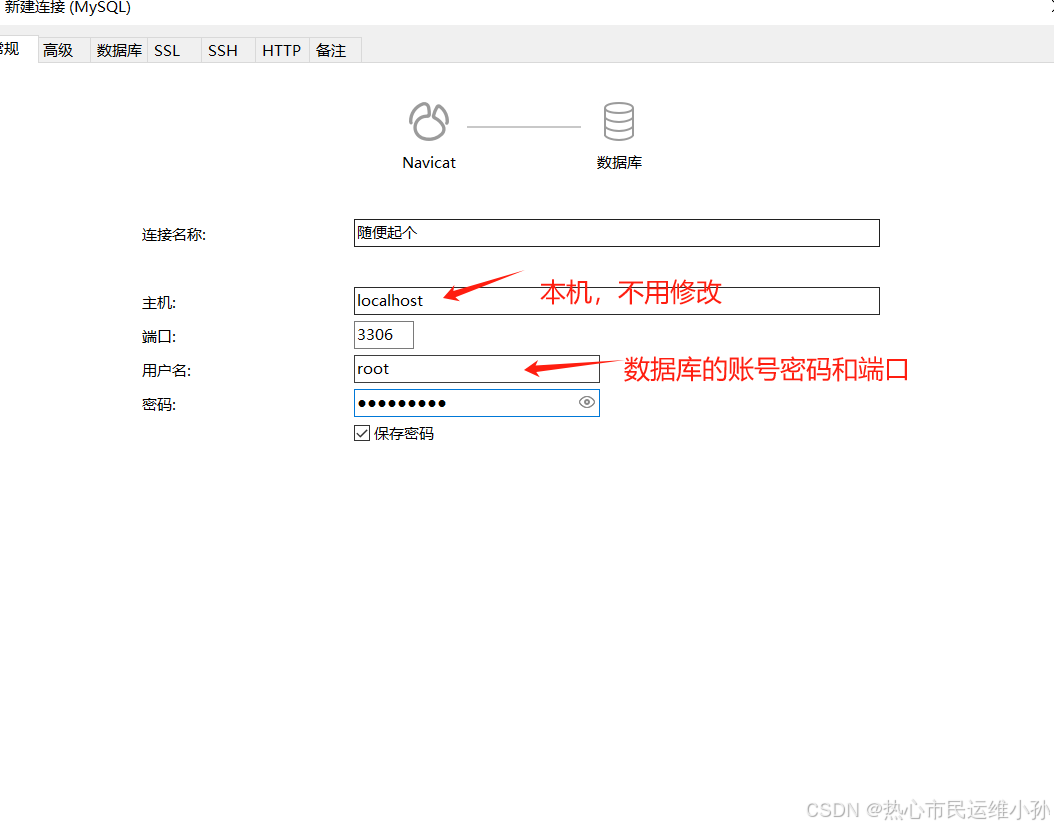This screenshot has width=1054, height=827.
Task: Focus the 主机 field containing localhost
Action: [616, 301]
